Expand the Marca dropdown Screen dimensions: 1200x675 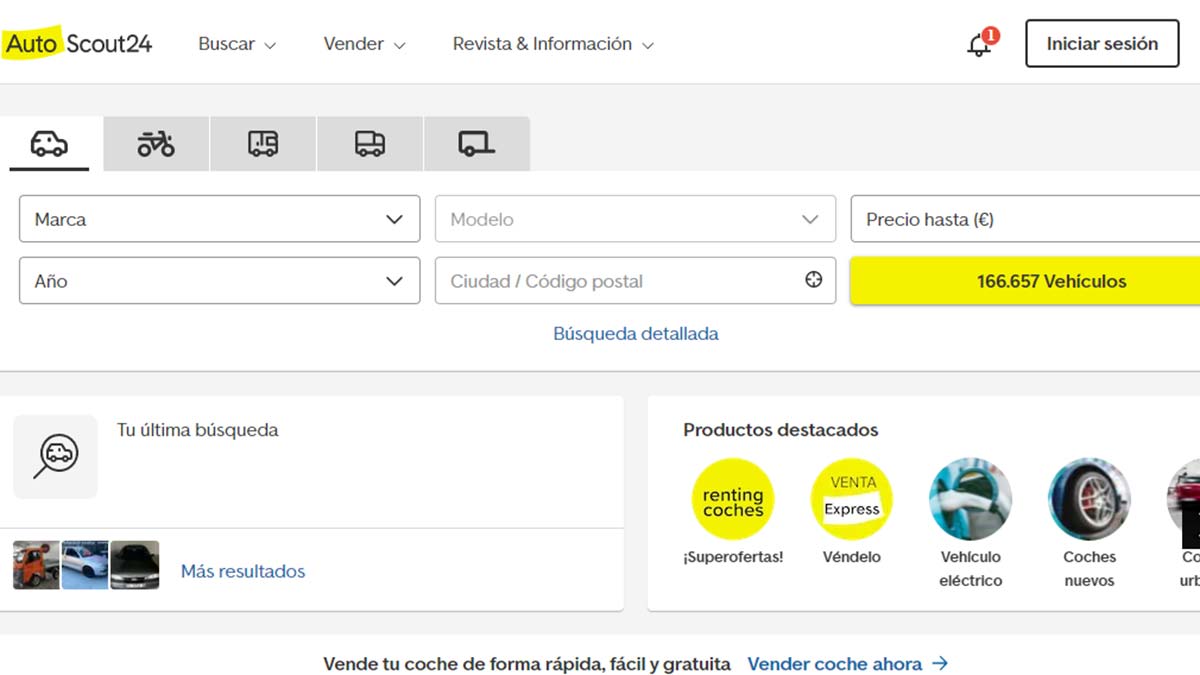click(219, 219)
